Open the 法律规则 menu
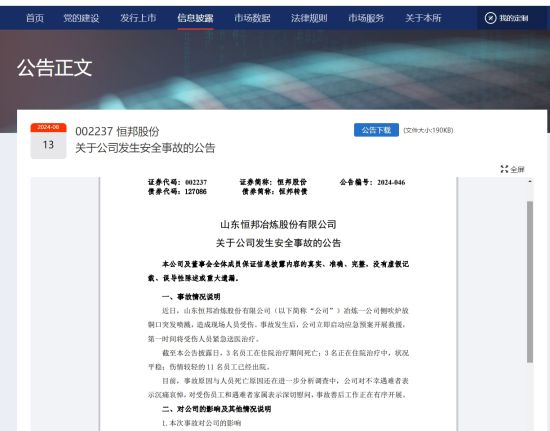550x431 pixels. click(x=309, y=18)
